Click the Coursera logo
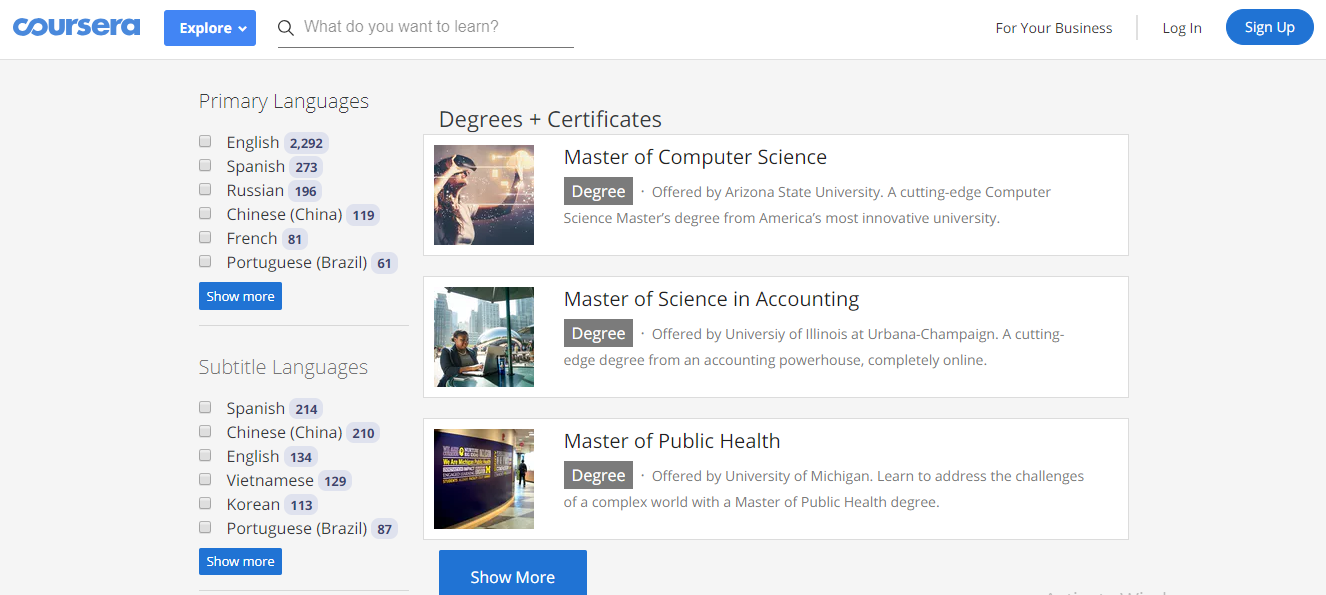Image resolution: width=1326 pixels, height=595 pixels. (x=76, y=27)
